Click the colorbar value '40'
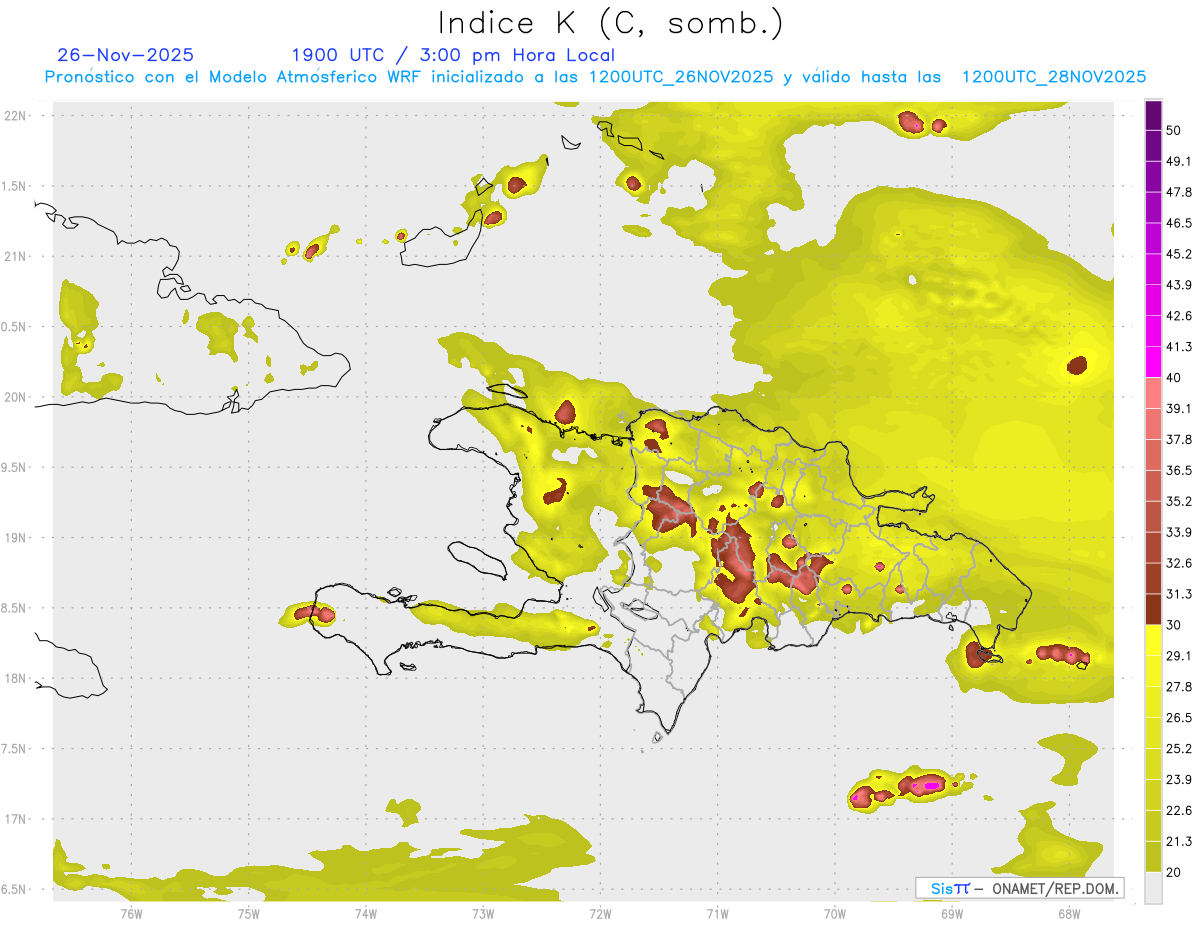The image size is (1200, 927). (1175, 378)
